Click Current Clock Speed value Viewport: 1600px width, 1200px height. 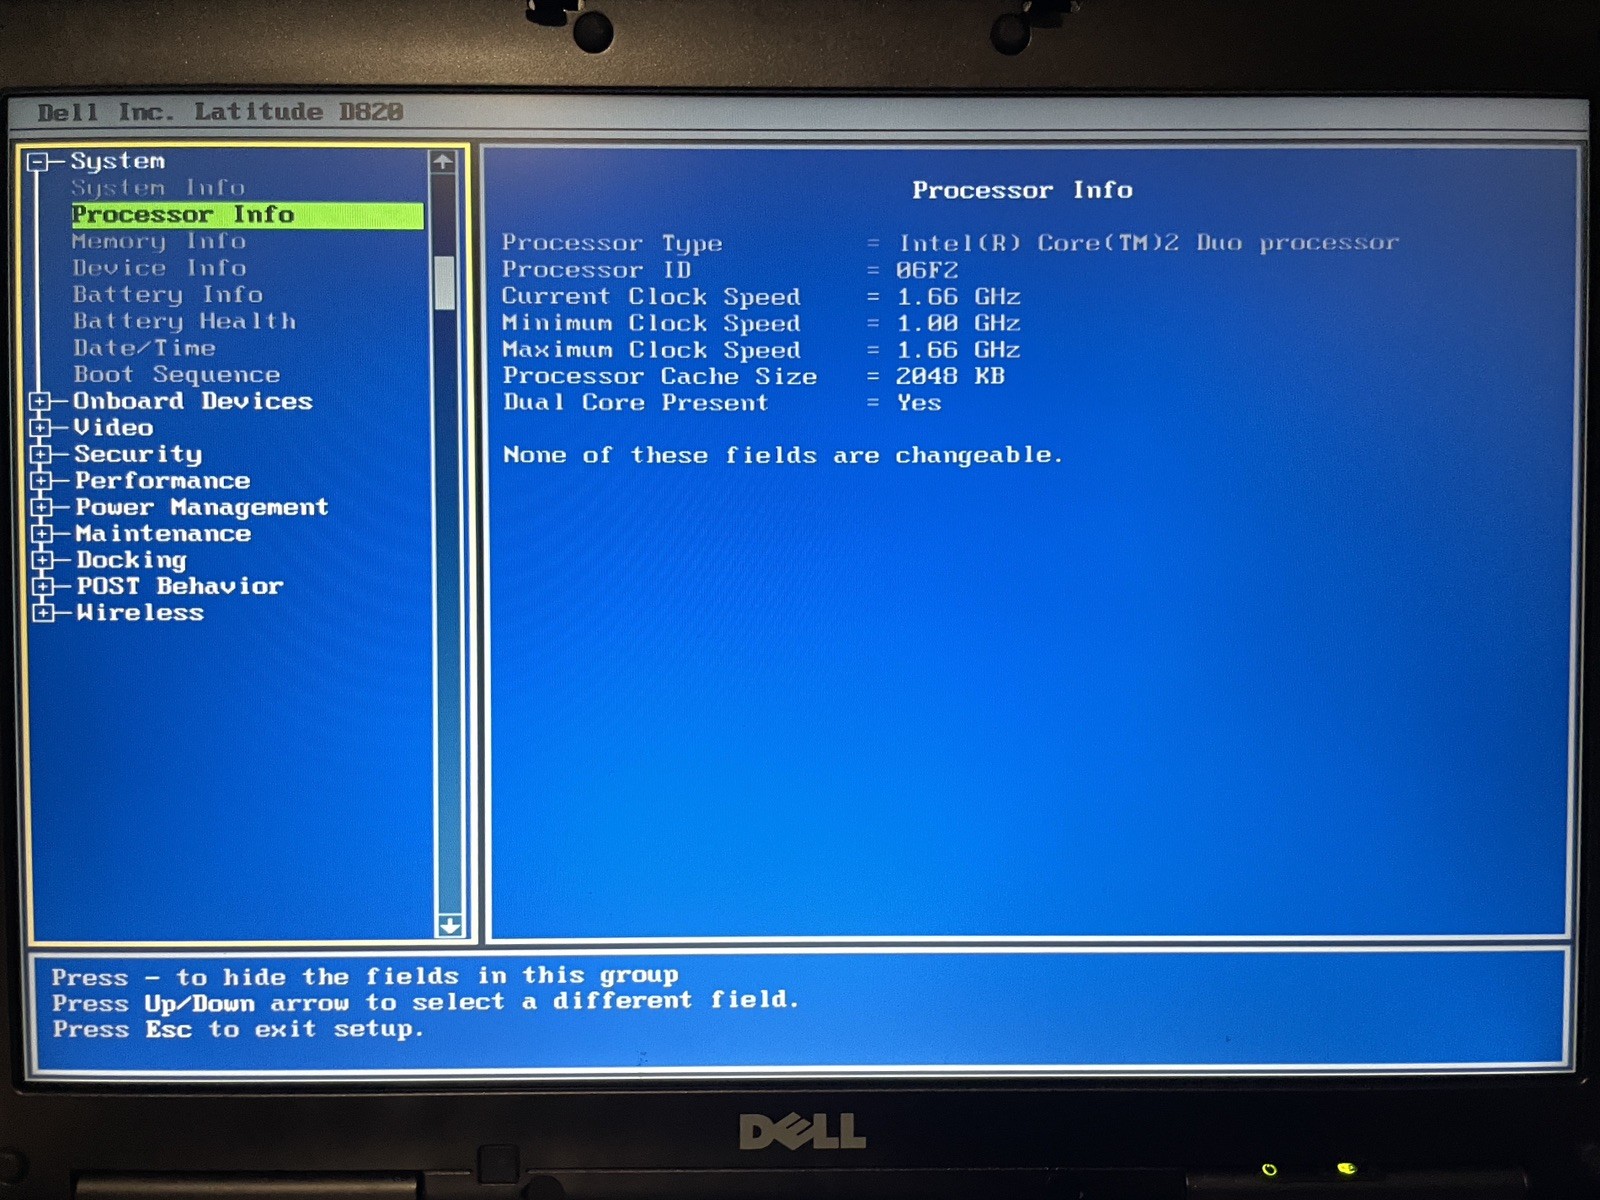coord(958,297)
